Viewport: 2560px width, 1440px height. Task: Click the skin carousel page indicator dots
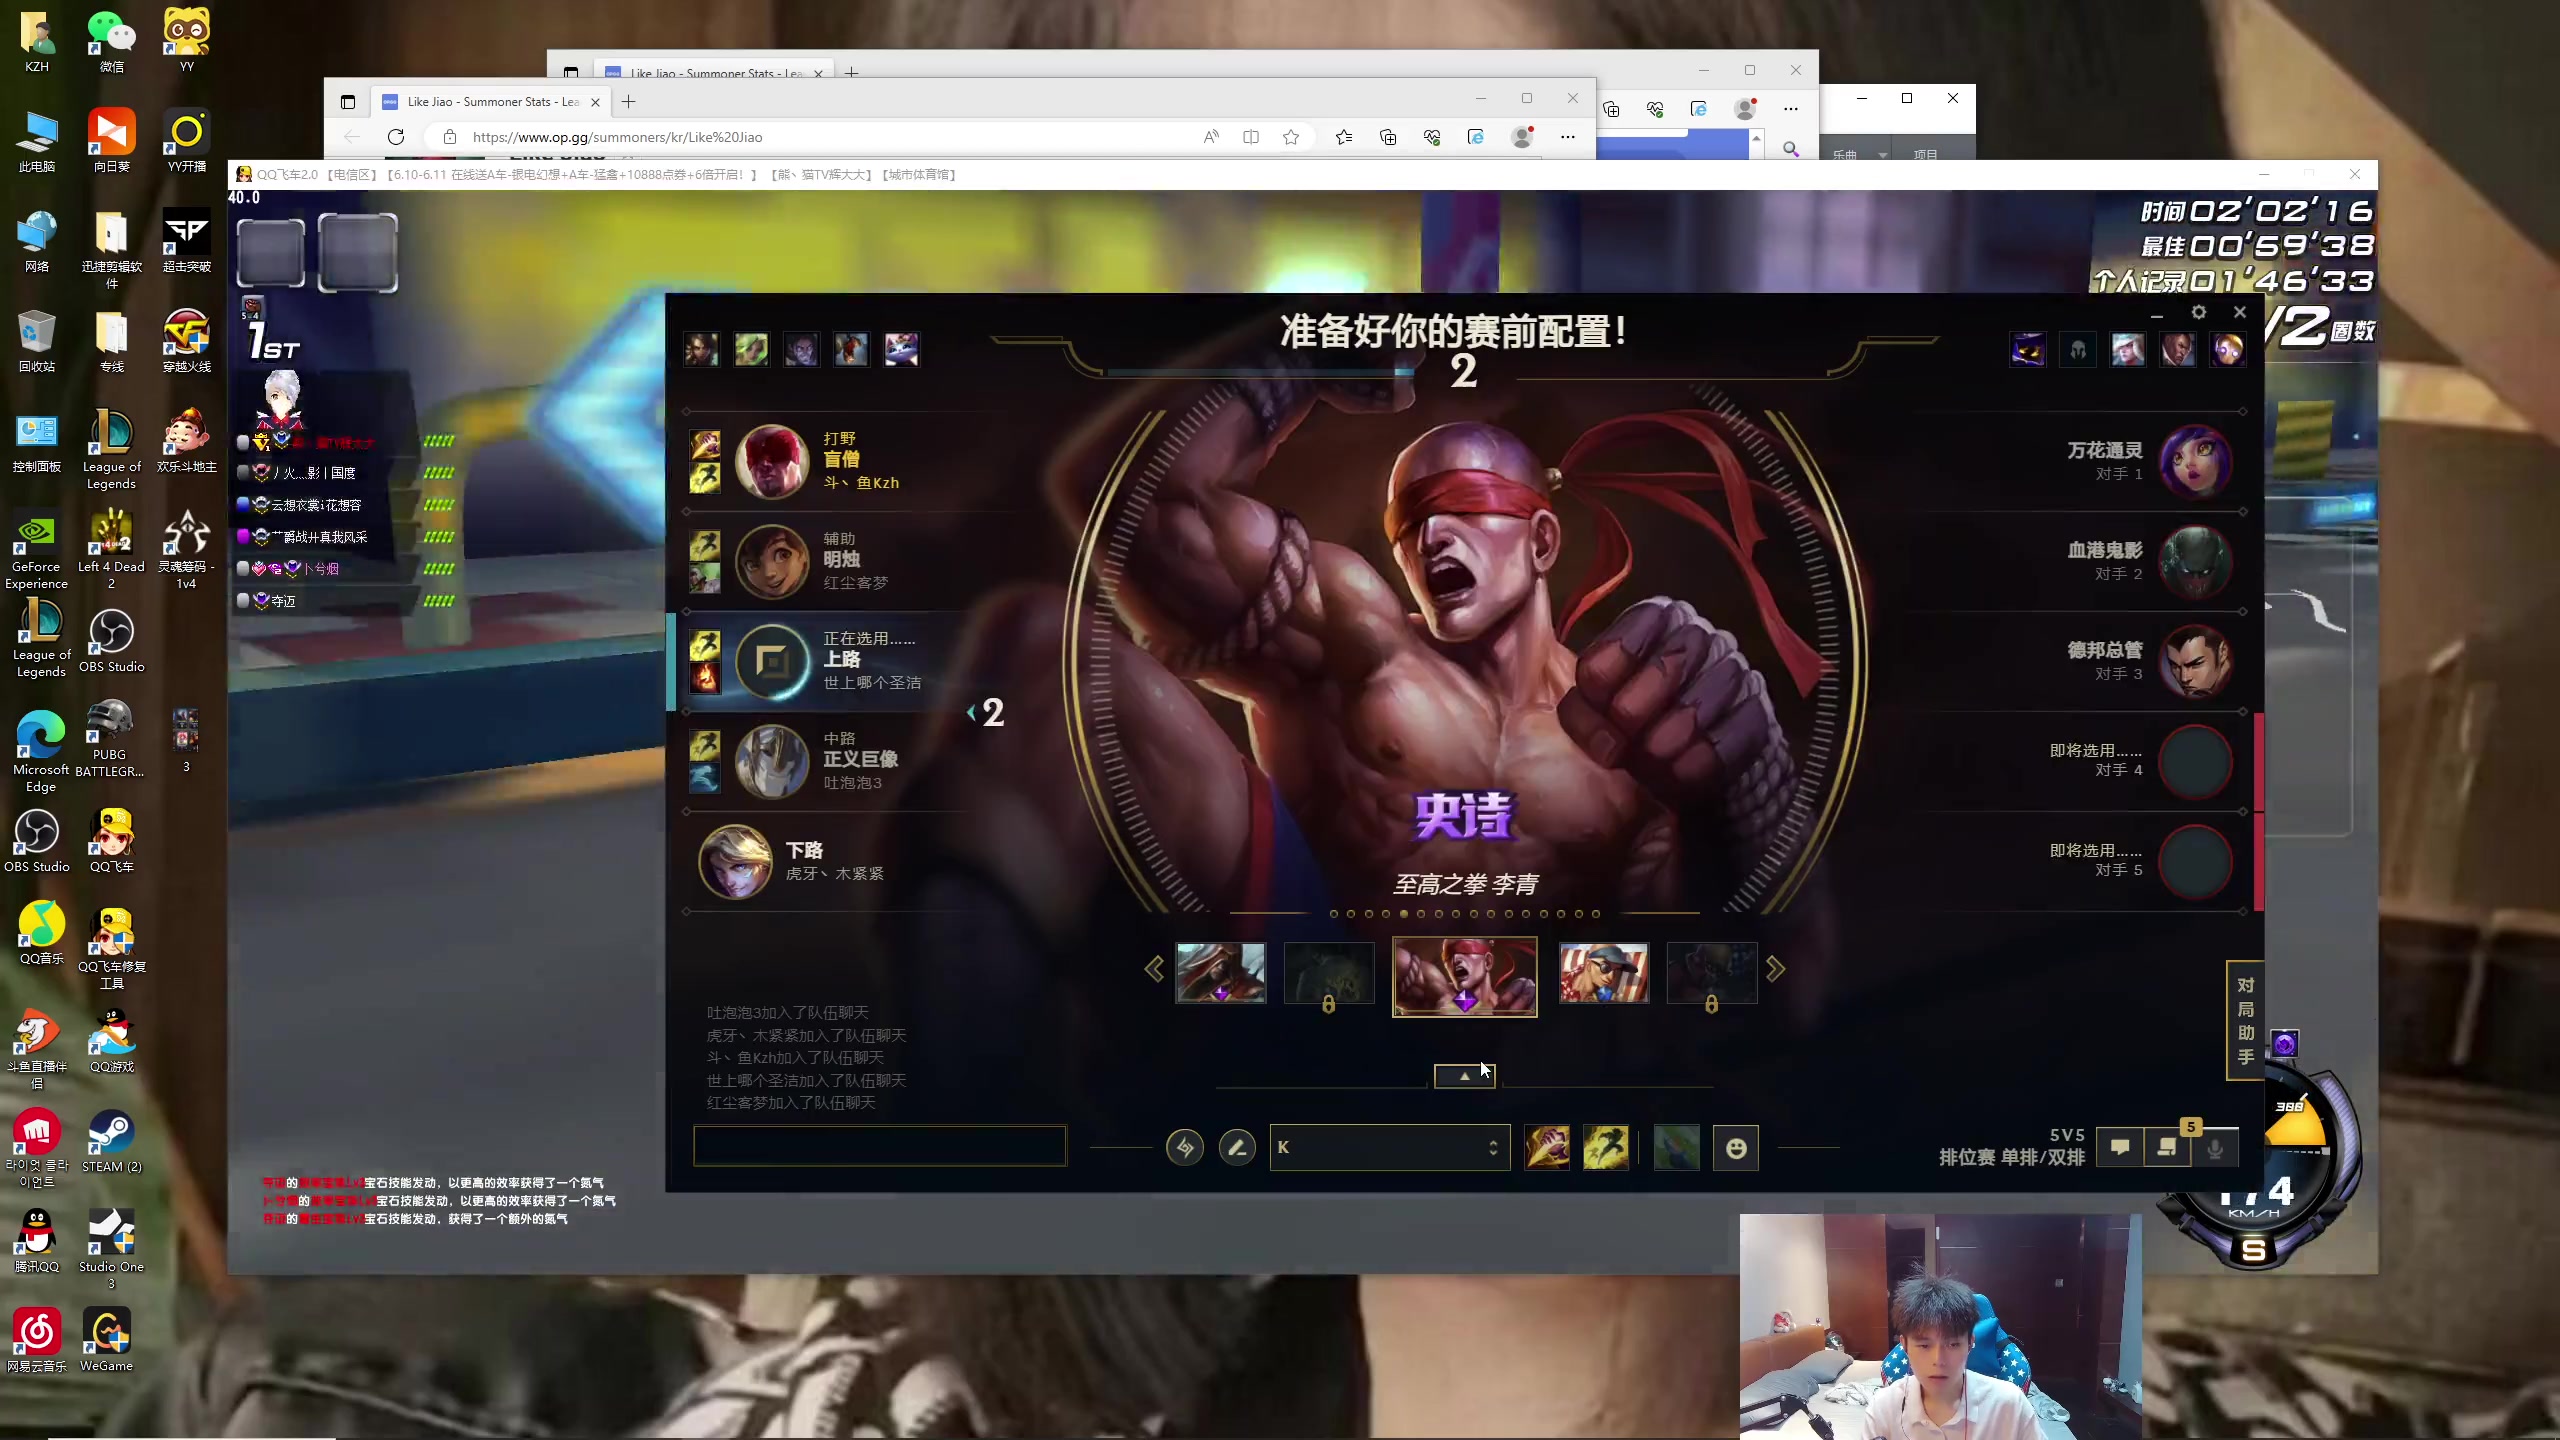pyautogui.click(x=1465, y=913)
